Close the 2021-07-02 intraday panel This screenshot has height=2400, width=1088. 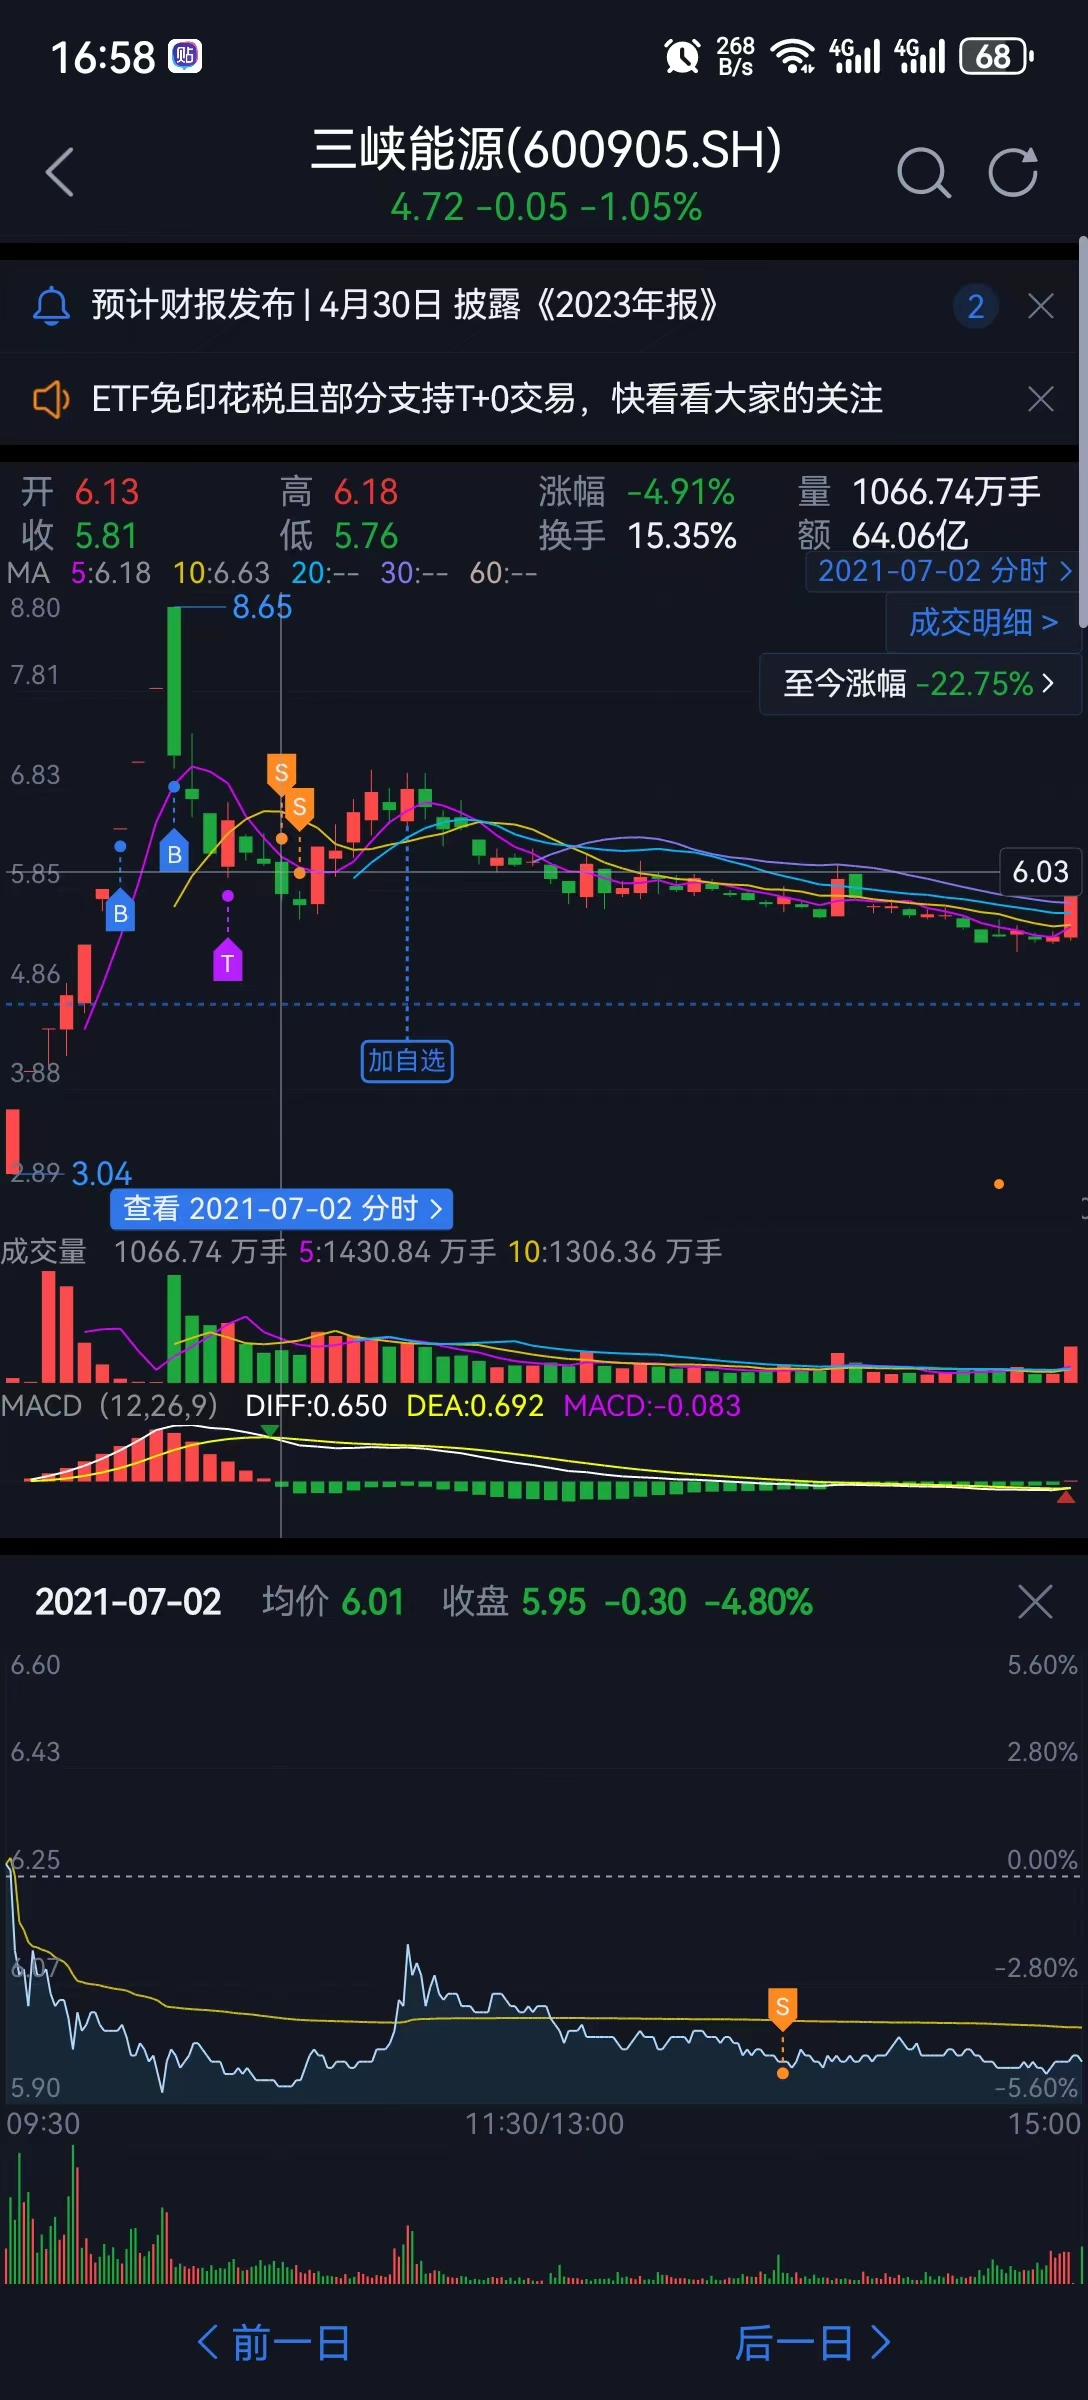click(1035, 1601)
